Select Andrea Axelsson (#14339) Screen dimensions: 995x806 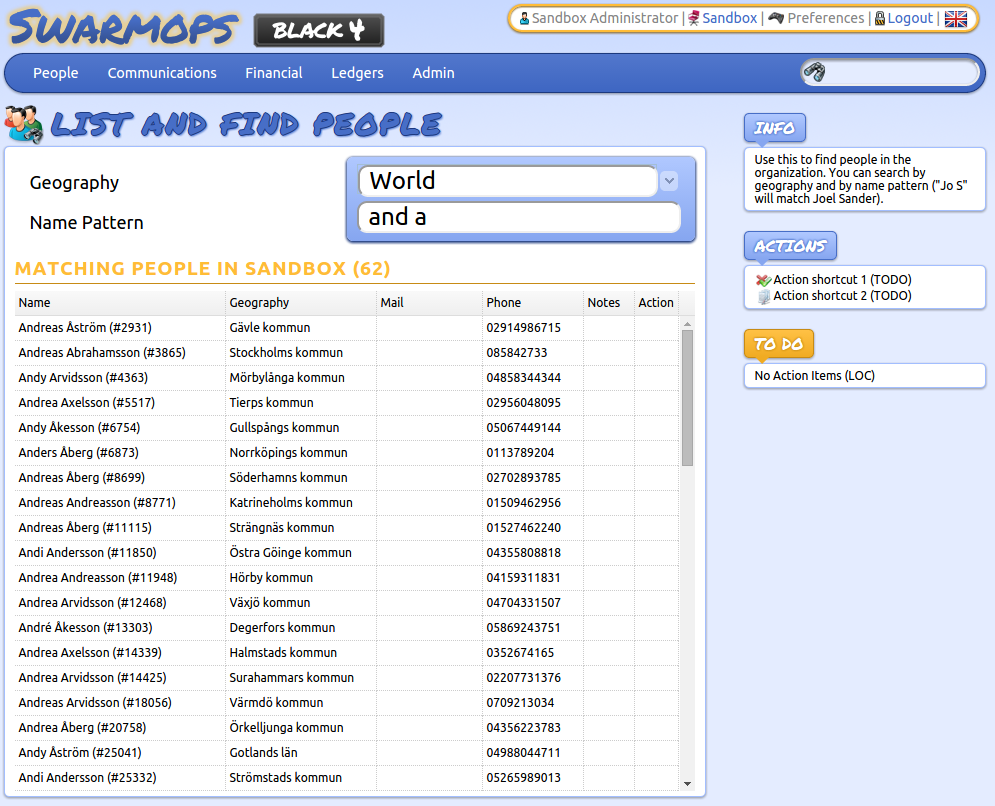coord(90,653)
